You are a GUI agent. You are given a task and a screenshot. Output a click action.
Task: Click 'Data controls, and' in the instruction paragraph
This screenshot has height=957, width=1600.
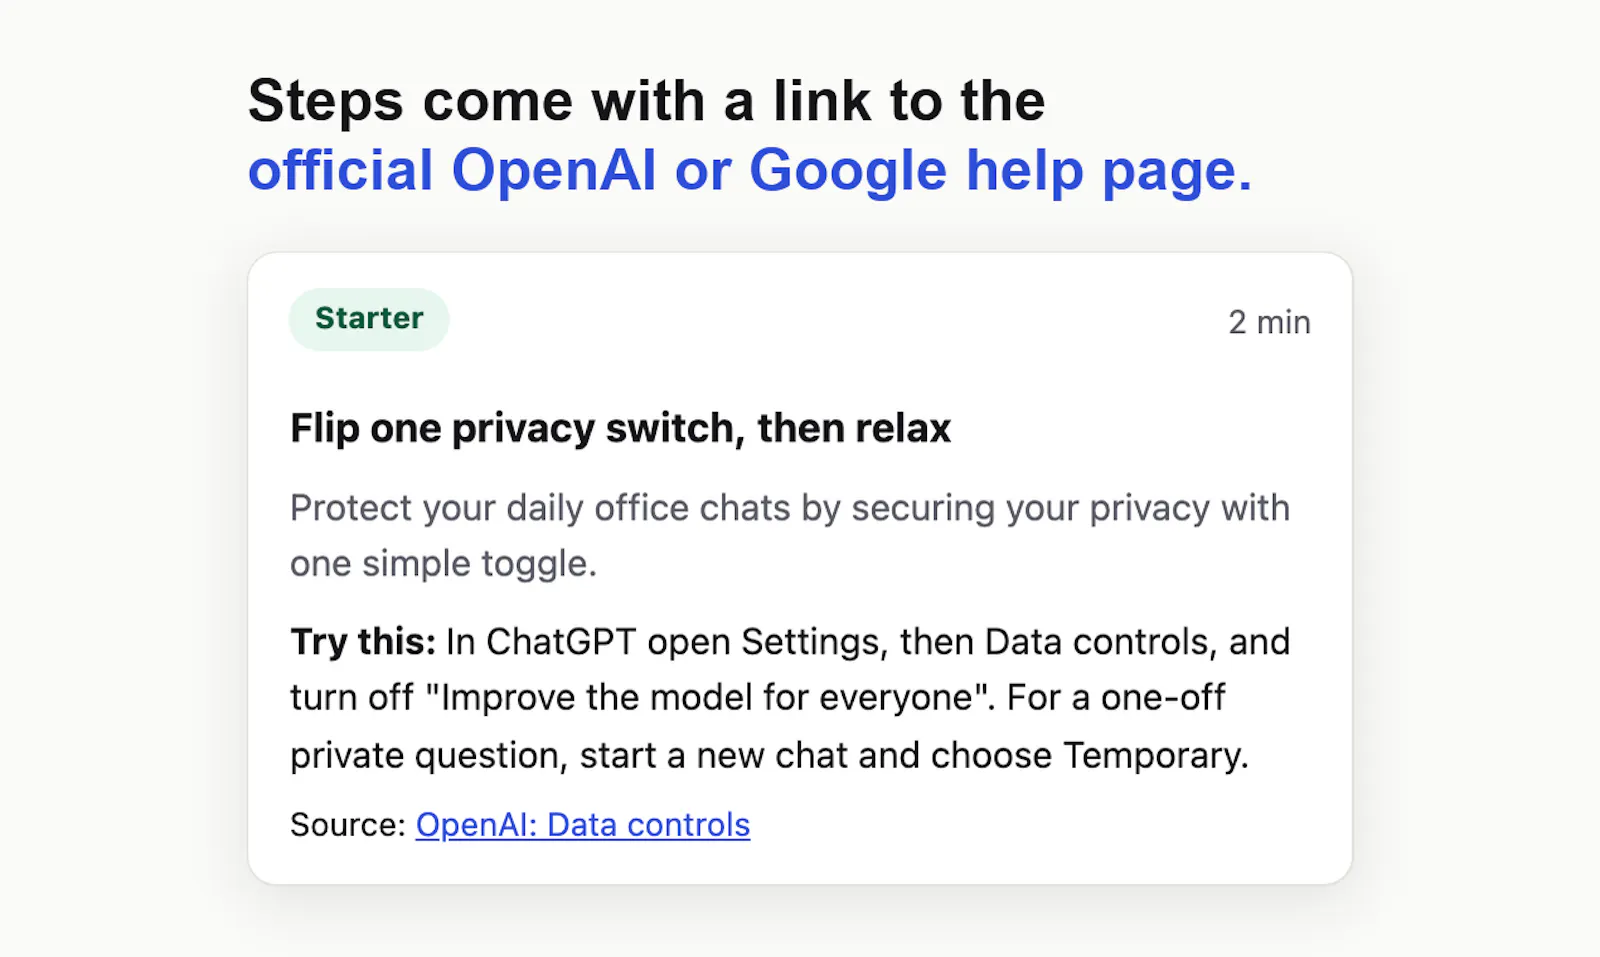pyautogui.click(x=1137, y=642)
